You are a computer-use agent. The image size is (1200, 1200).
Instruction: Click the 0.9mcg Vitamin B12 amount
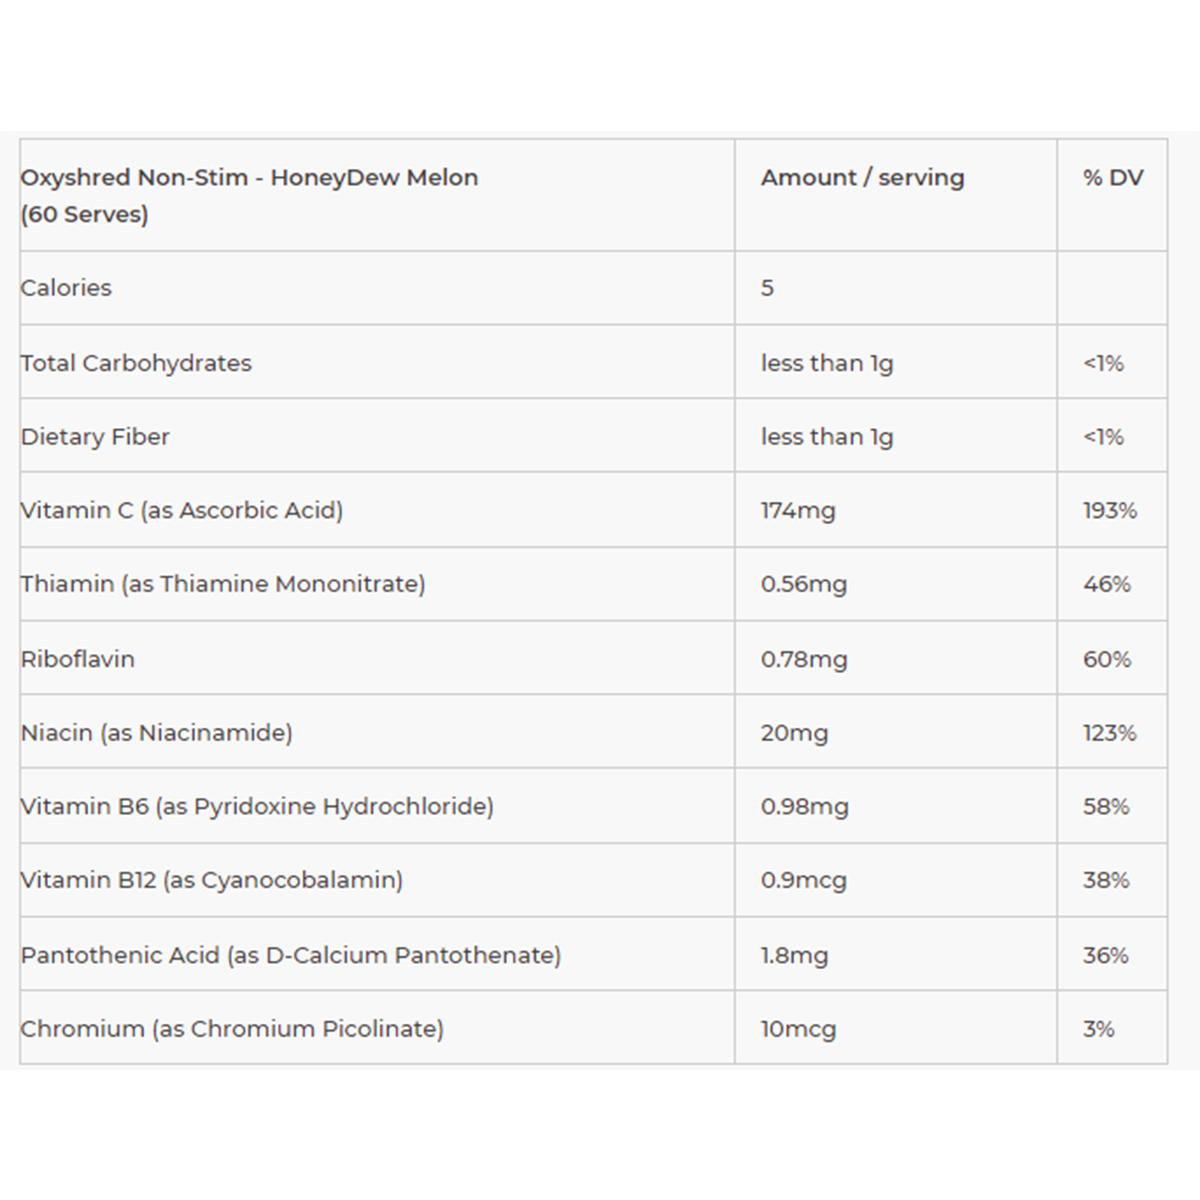tap(803, 881)
